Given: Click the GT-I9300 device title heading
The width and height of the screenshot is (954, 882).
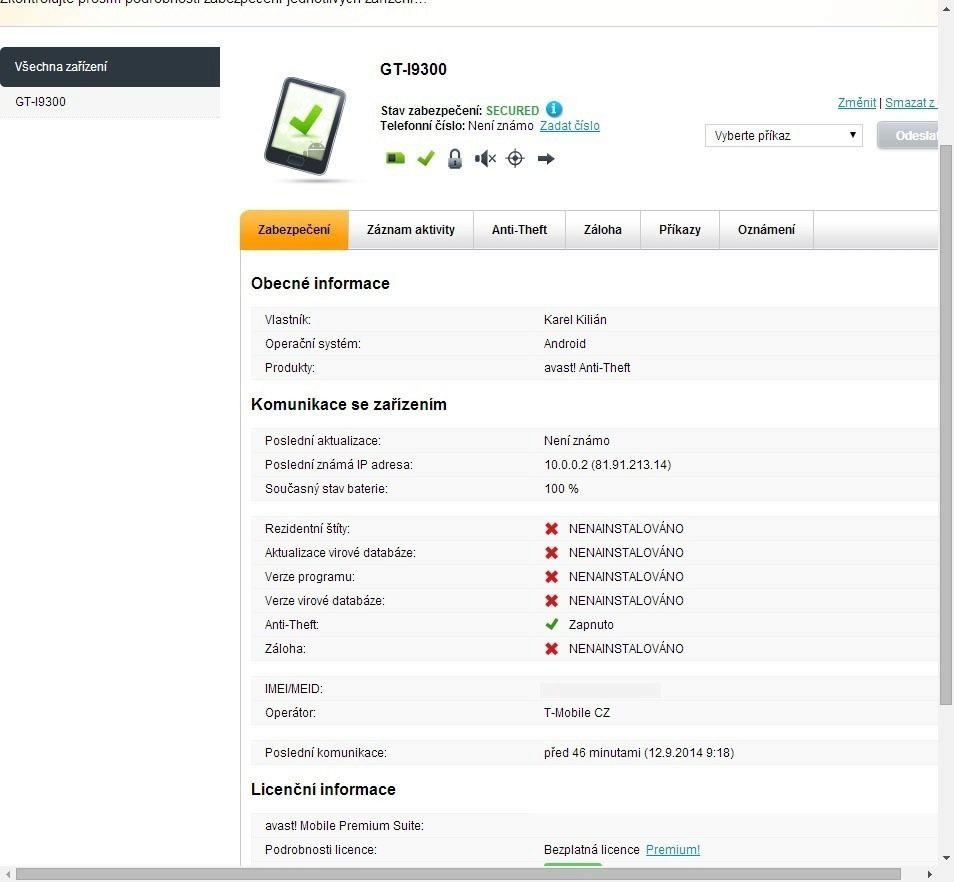Looking at the screenshot, I should point(413,69).
